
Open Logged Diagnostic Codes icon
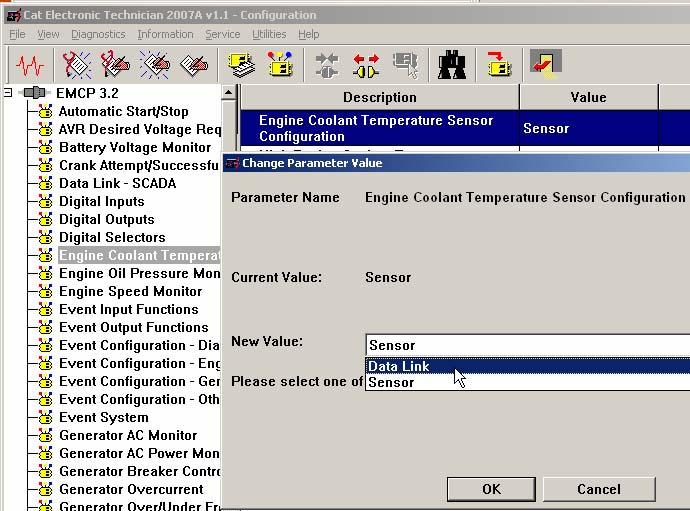click(x=115, y=65)
